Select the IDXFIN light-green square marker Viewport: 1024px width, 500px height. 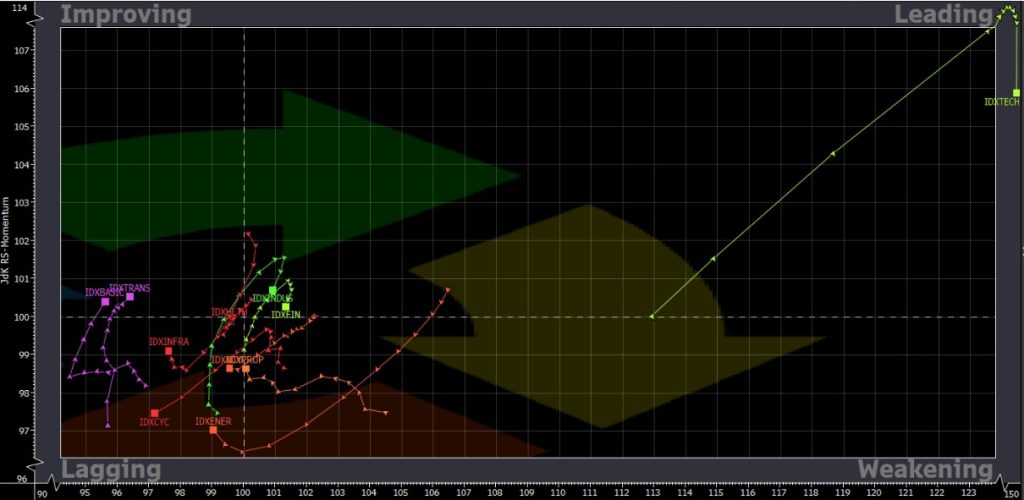(x=285, y=307)
